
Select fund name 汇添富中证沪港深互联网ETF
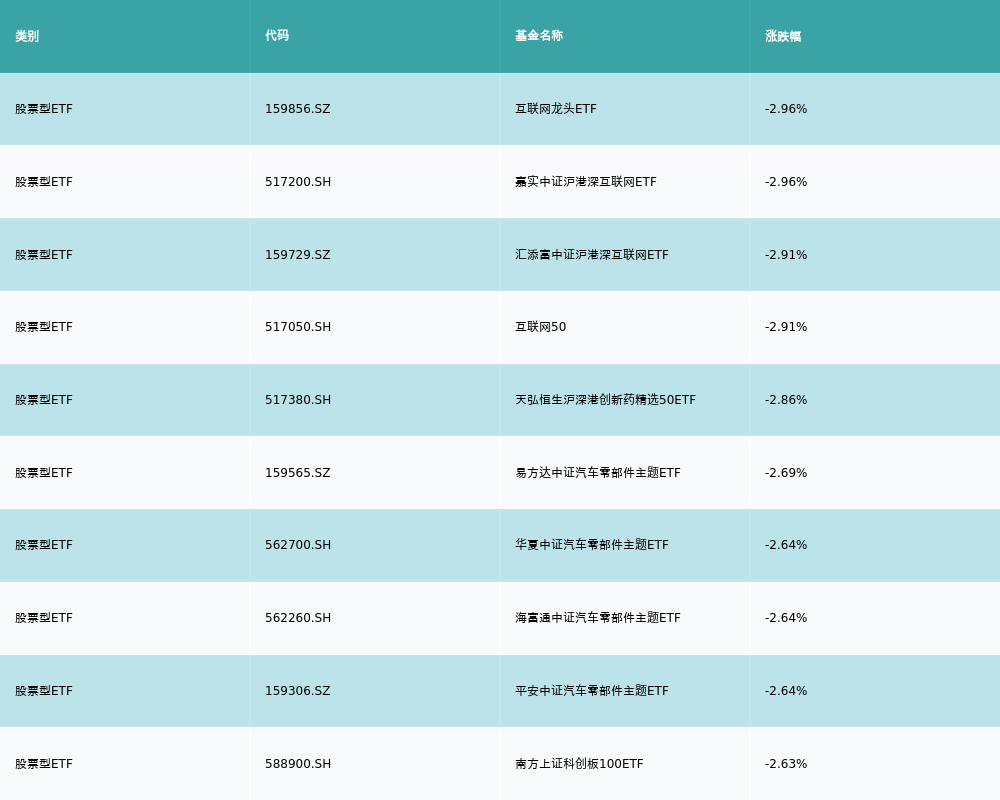[592, 255]
